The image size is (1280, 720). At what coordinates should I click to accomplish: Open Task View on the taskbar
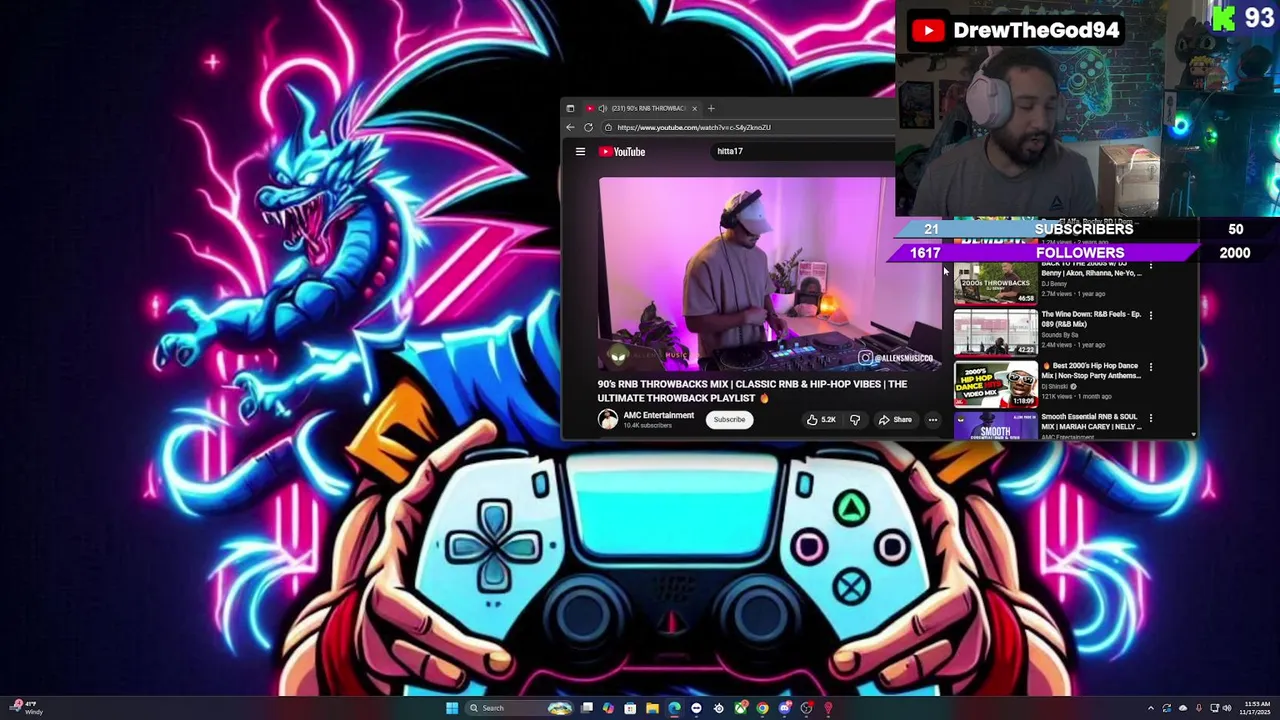[x=587, y=708]
